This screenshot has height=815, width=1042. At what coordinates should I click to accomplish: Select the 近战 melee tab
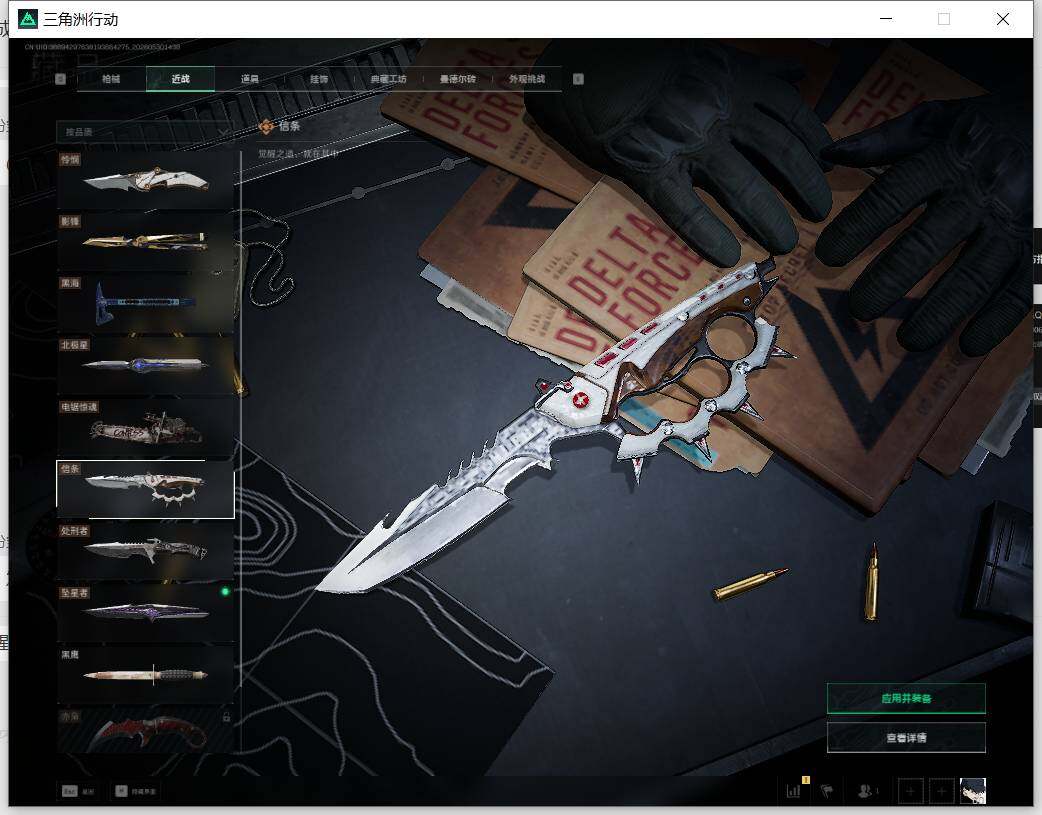[x=180, y=79]
